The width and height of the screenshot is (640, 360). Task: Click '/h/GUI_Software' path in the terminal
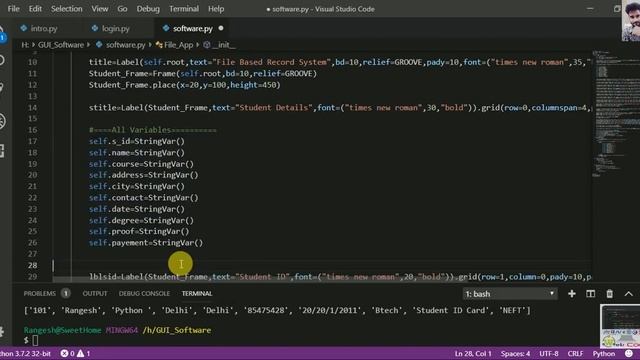[x=177, y=330]
